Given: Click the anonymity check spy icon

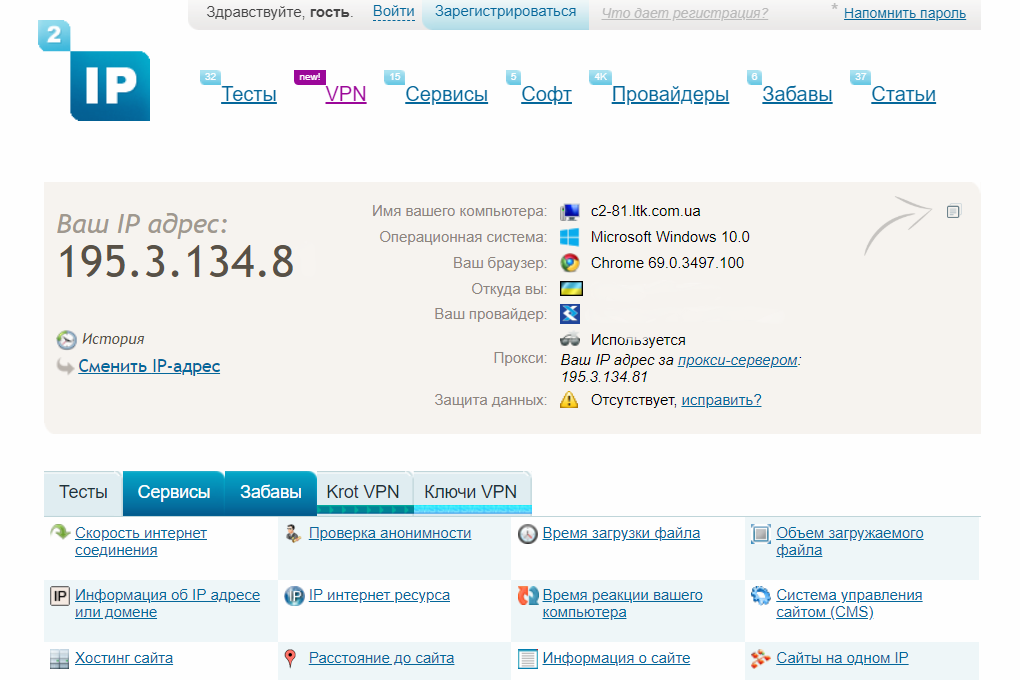Looking at the screenshot, I should pos(293,534).
